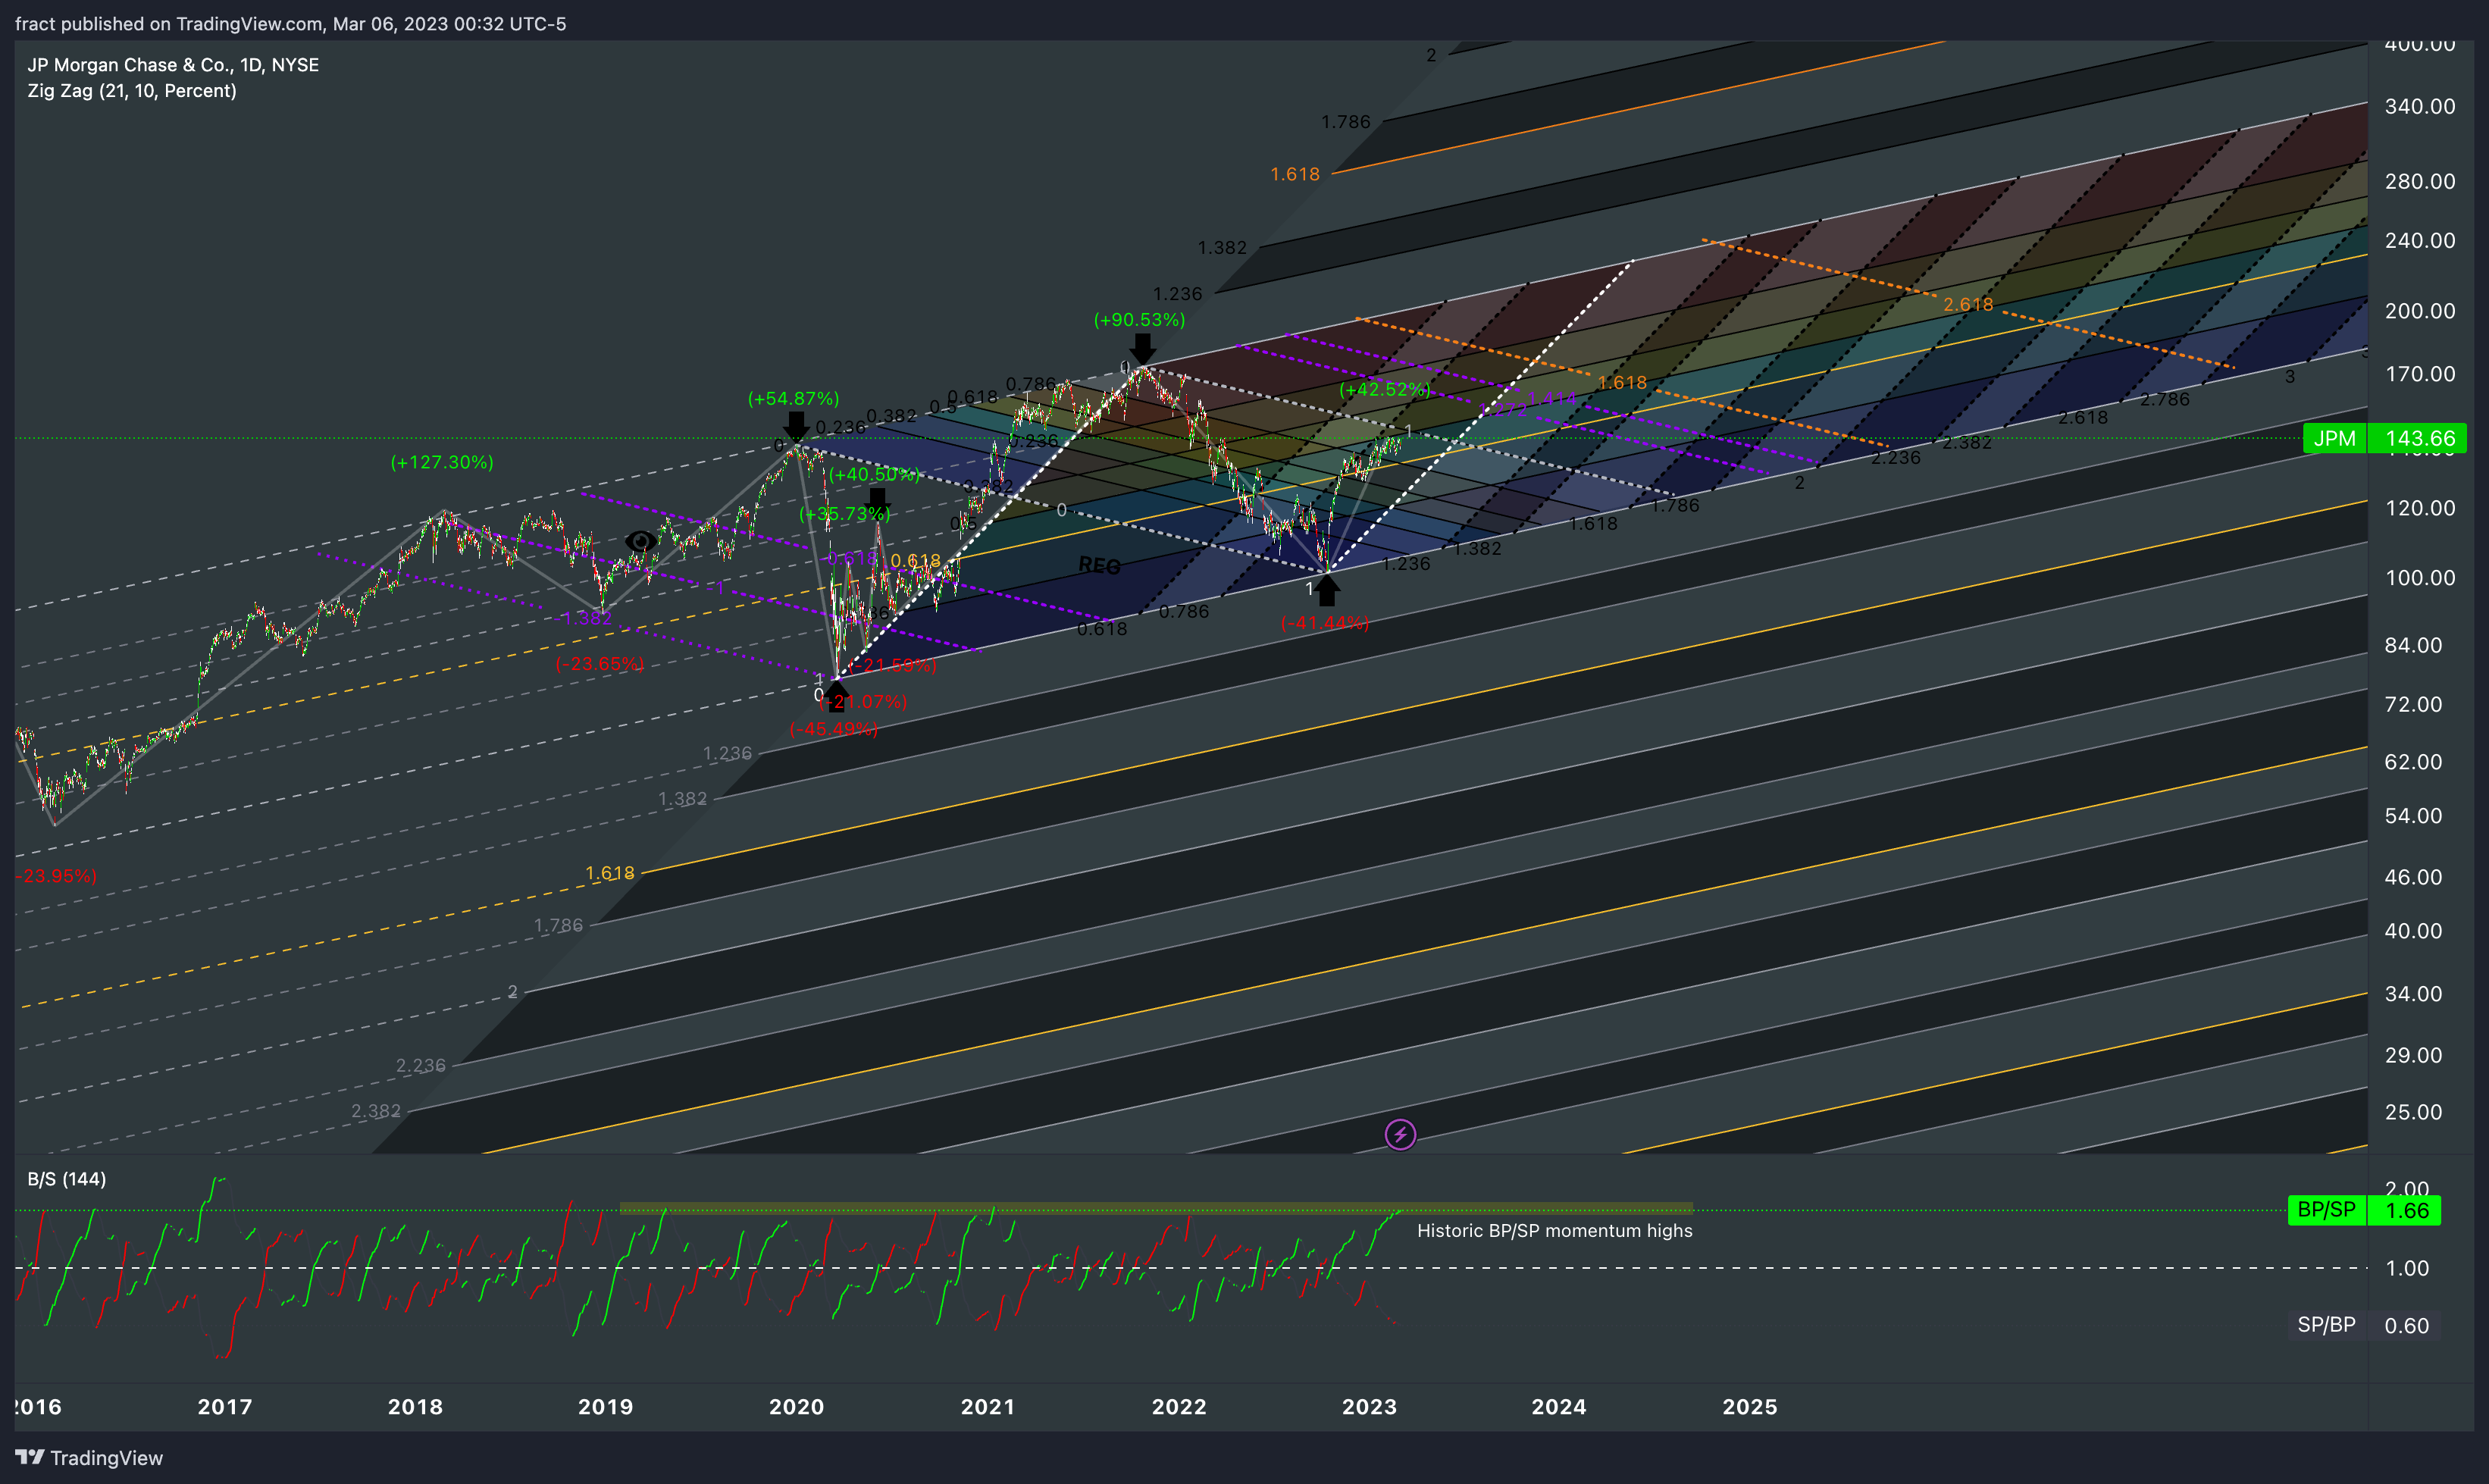Click the 120.00 price axis label

click(2420, 508)
